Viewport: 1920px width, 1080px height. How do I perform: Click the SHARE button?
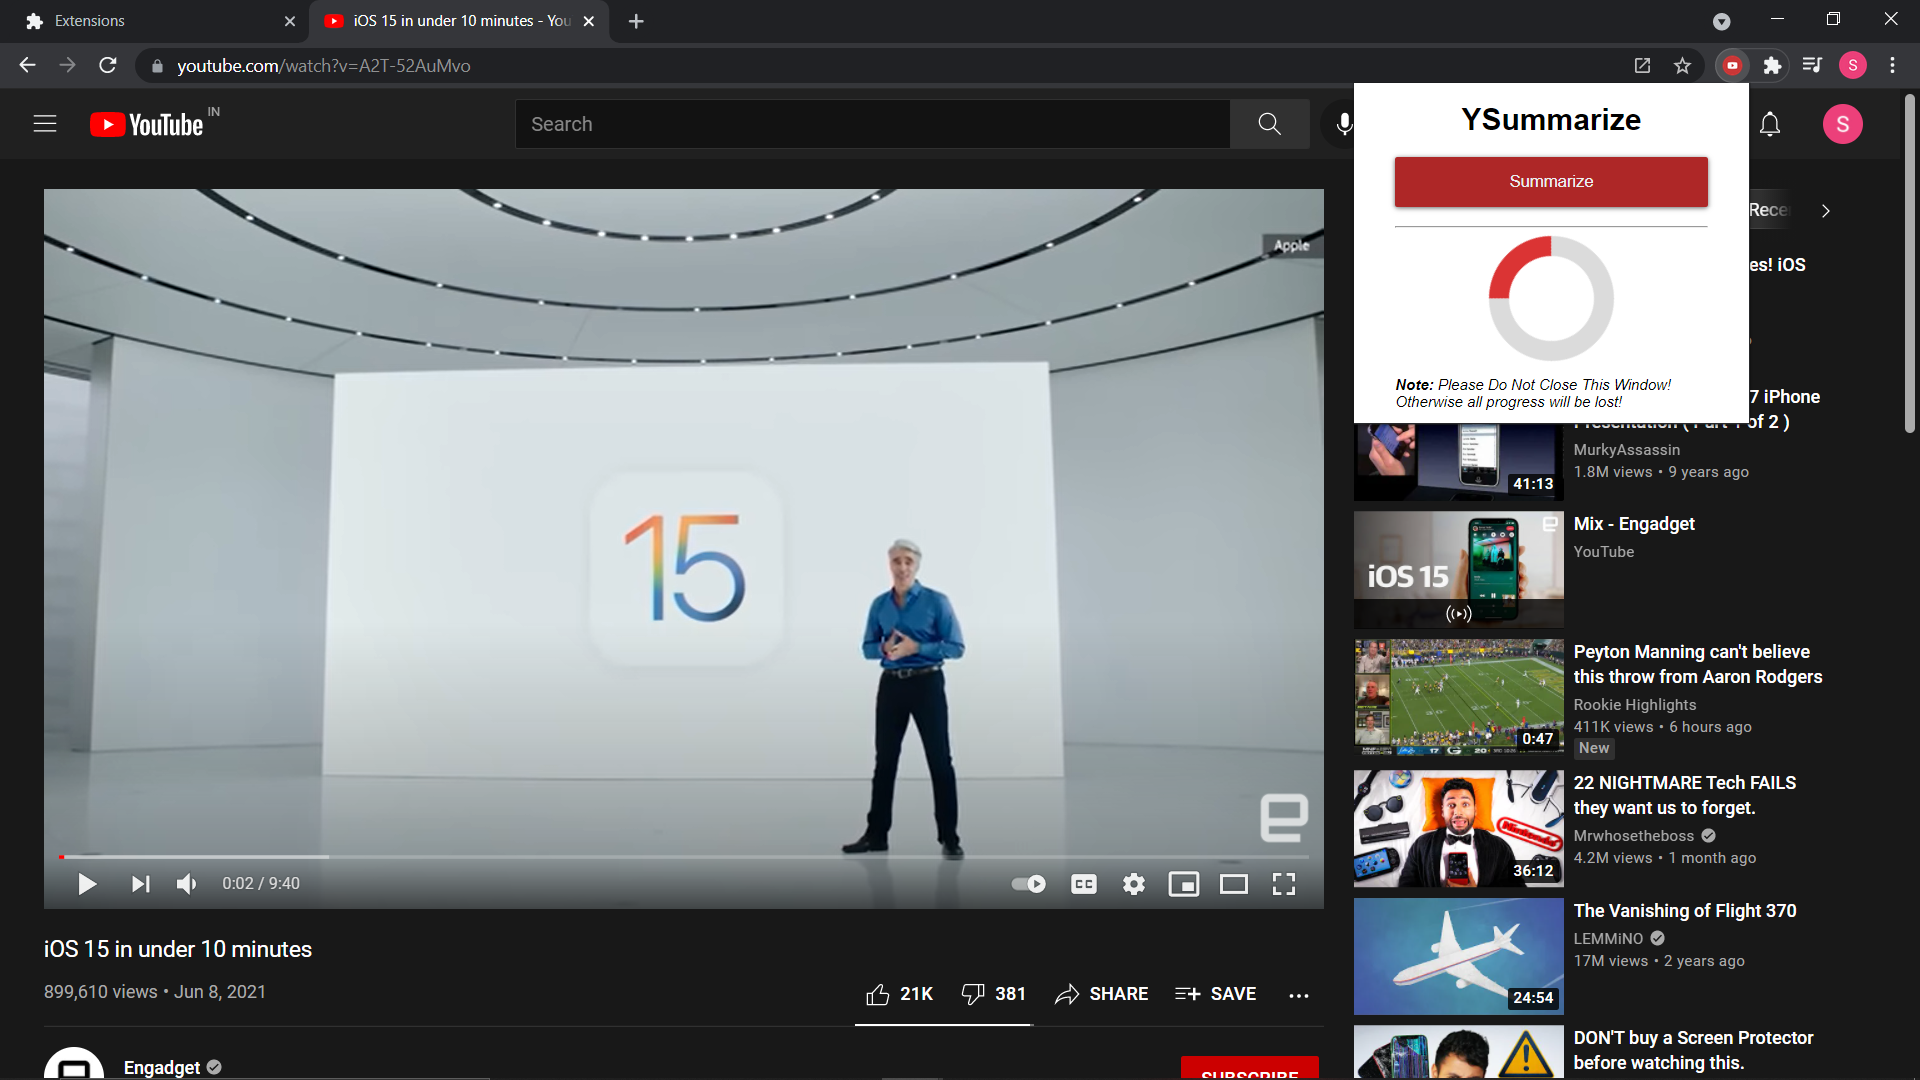1101,994
